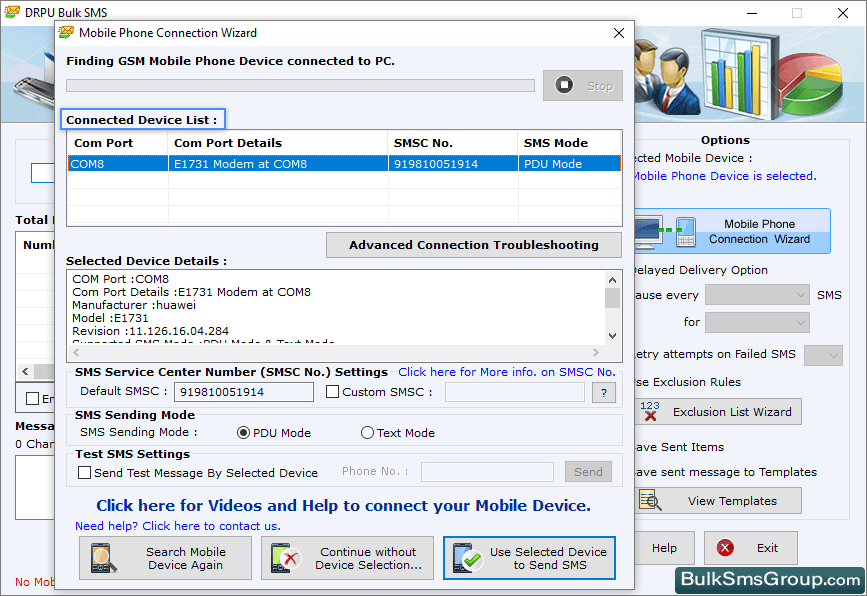Viewport: 867px width, 596px height.
Task: Select the PDU Mode radio button
Action: click(243, 433)
